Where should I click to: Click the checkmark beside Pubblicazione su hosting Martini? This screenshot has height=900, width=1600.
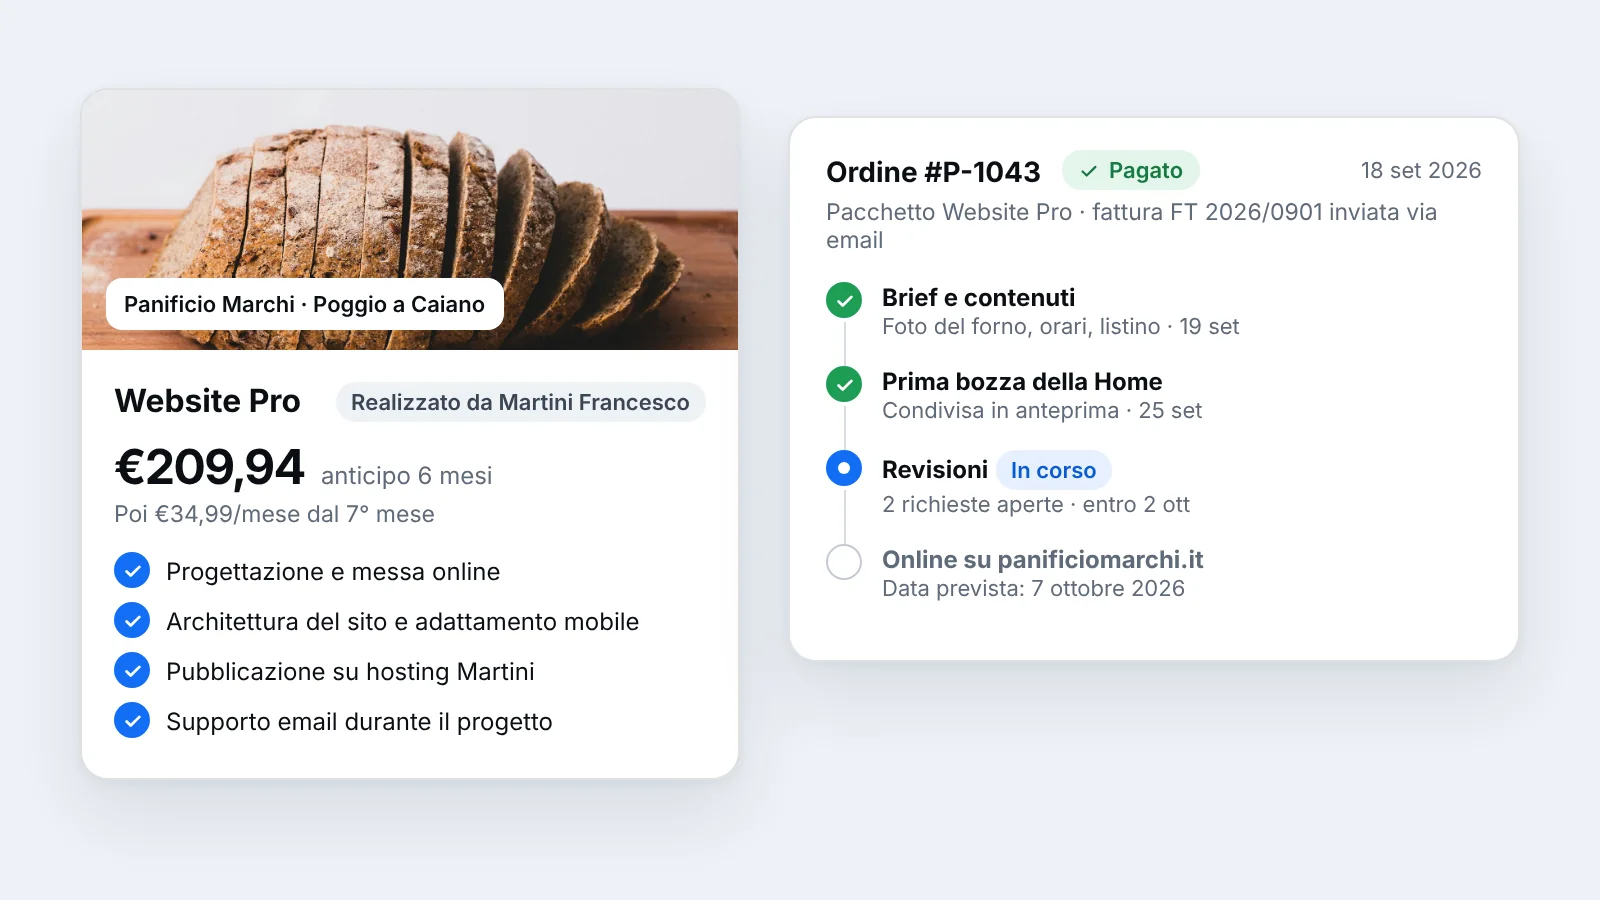(132, 670)
